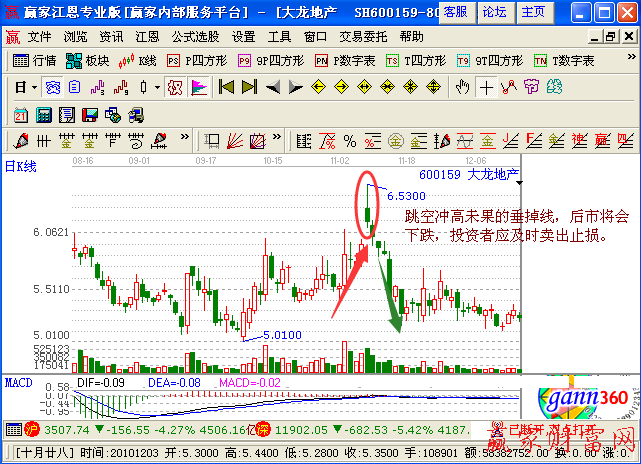Open the P四方形 square tool
This screenshot has height=464, width=641.
[x=197, y=61]
